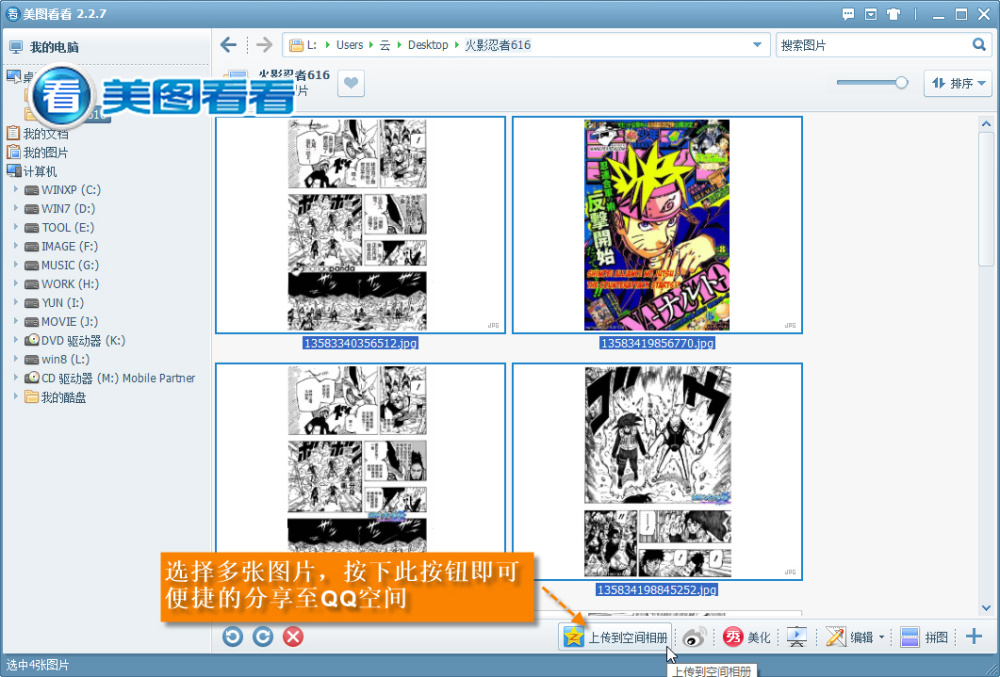The width and height of the screenshot is (1000, 677).
Task: Open 美化 beautify tool
Action: (x=746, y=636)
